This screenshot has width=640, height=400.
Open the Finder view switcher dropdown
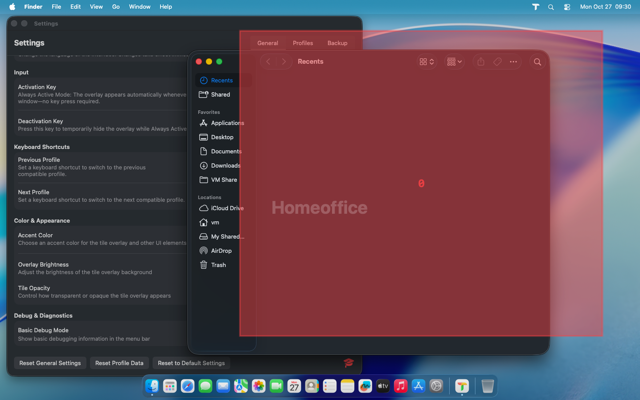(427, 62)
